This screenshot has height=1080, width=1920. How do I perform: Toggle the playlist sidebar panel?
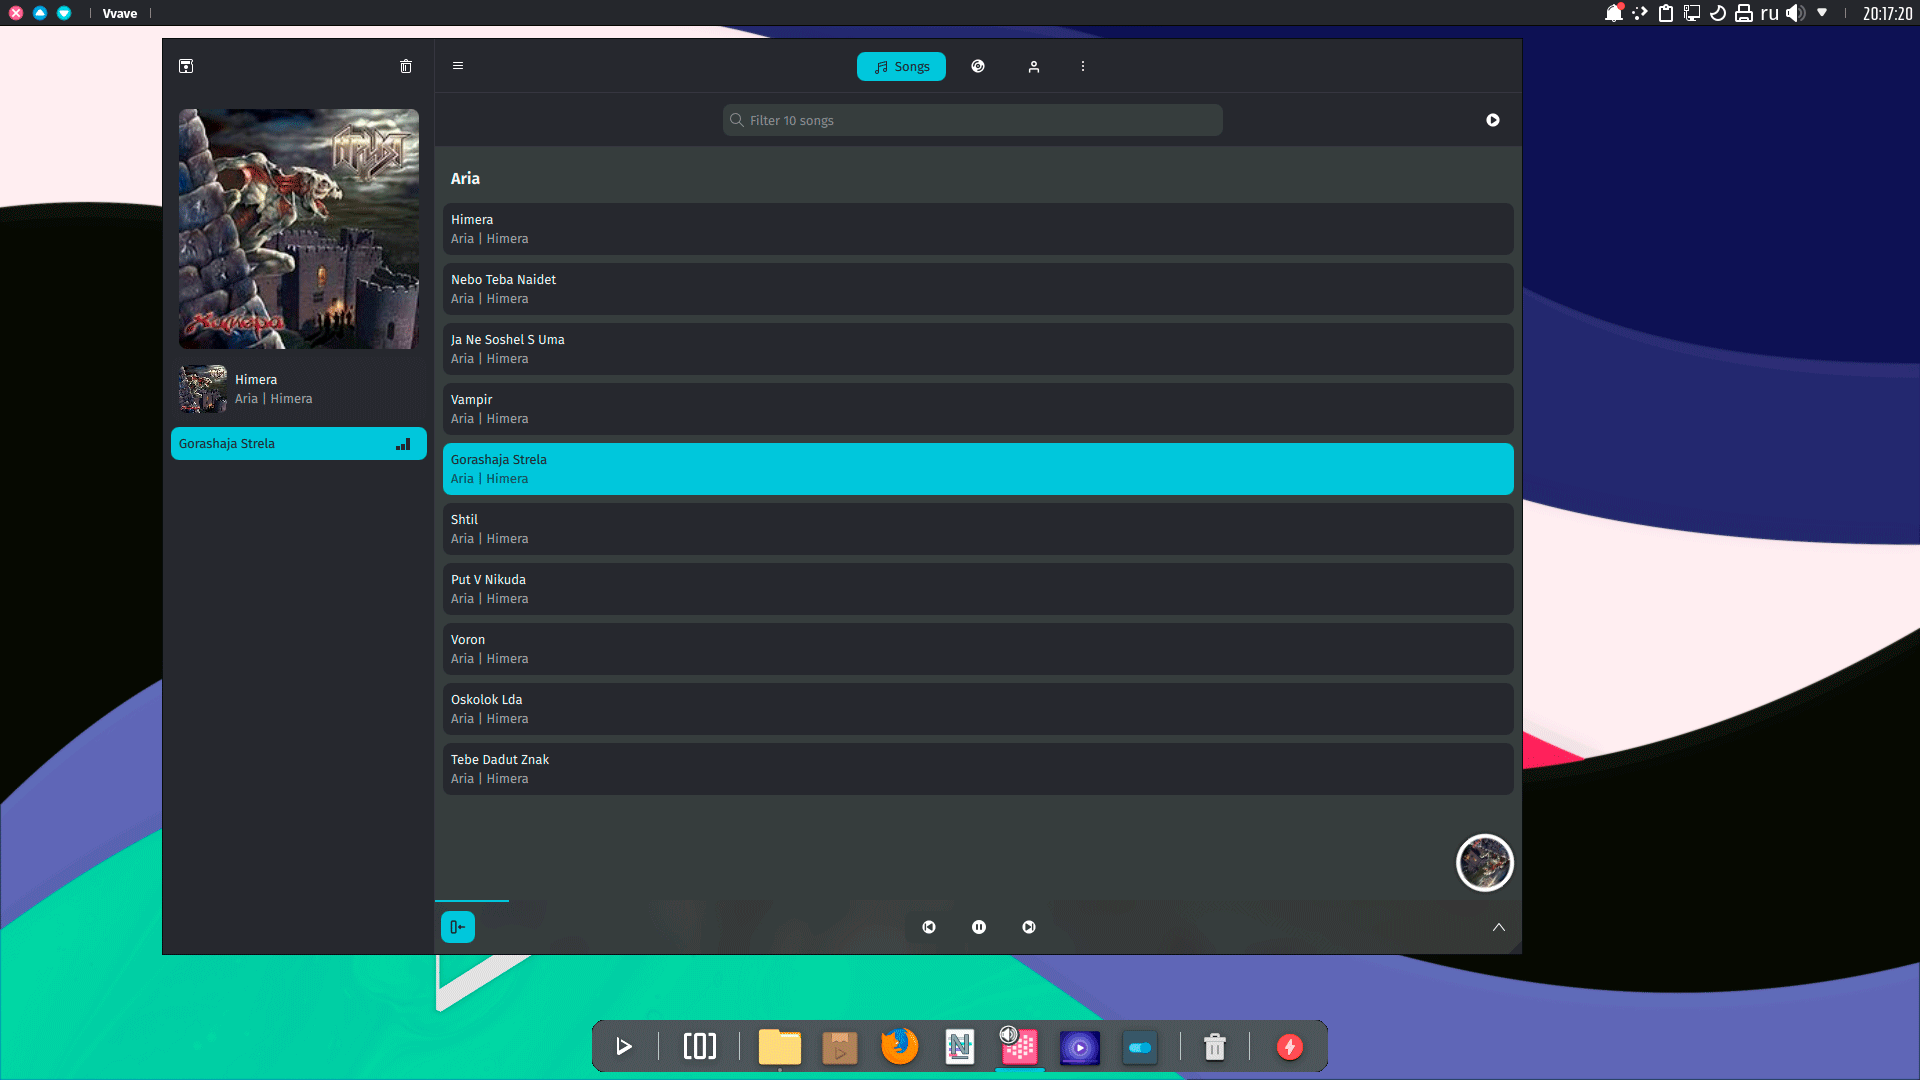coord(458,927)
